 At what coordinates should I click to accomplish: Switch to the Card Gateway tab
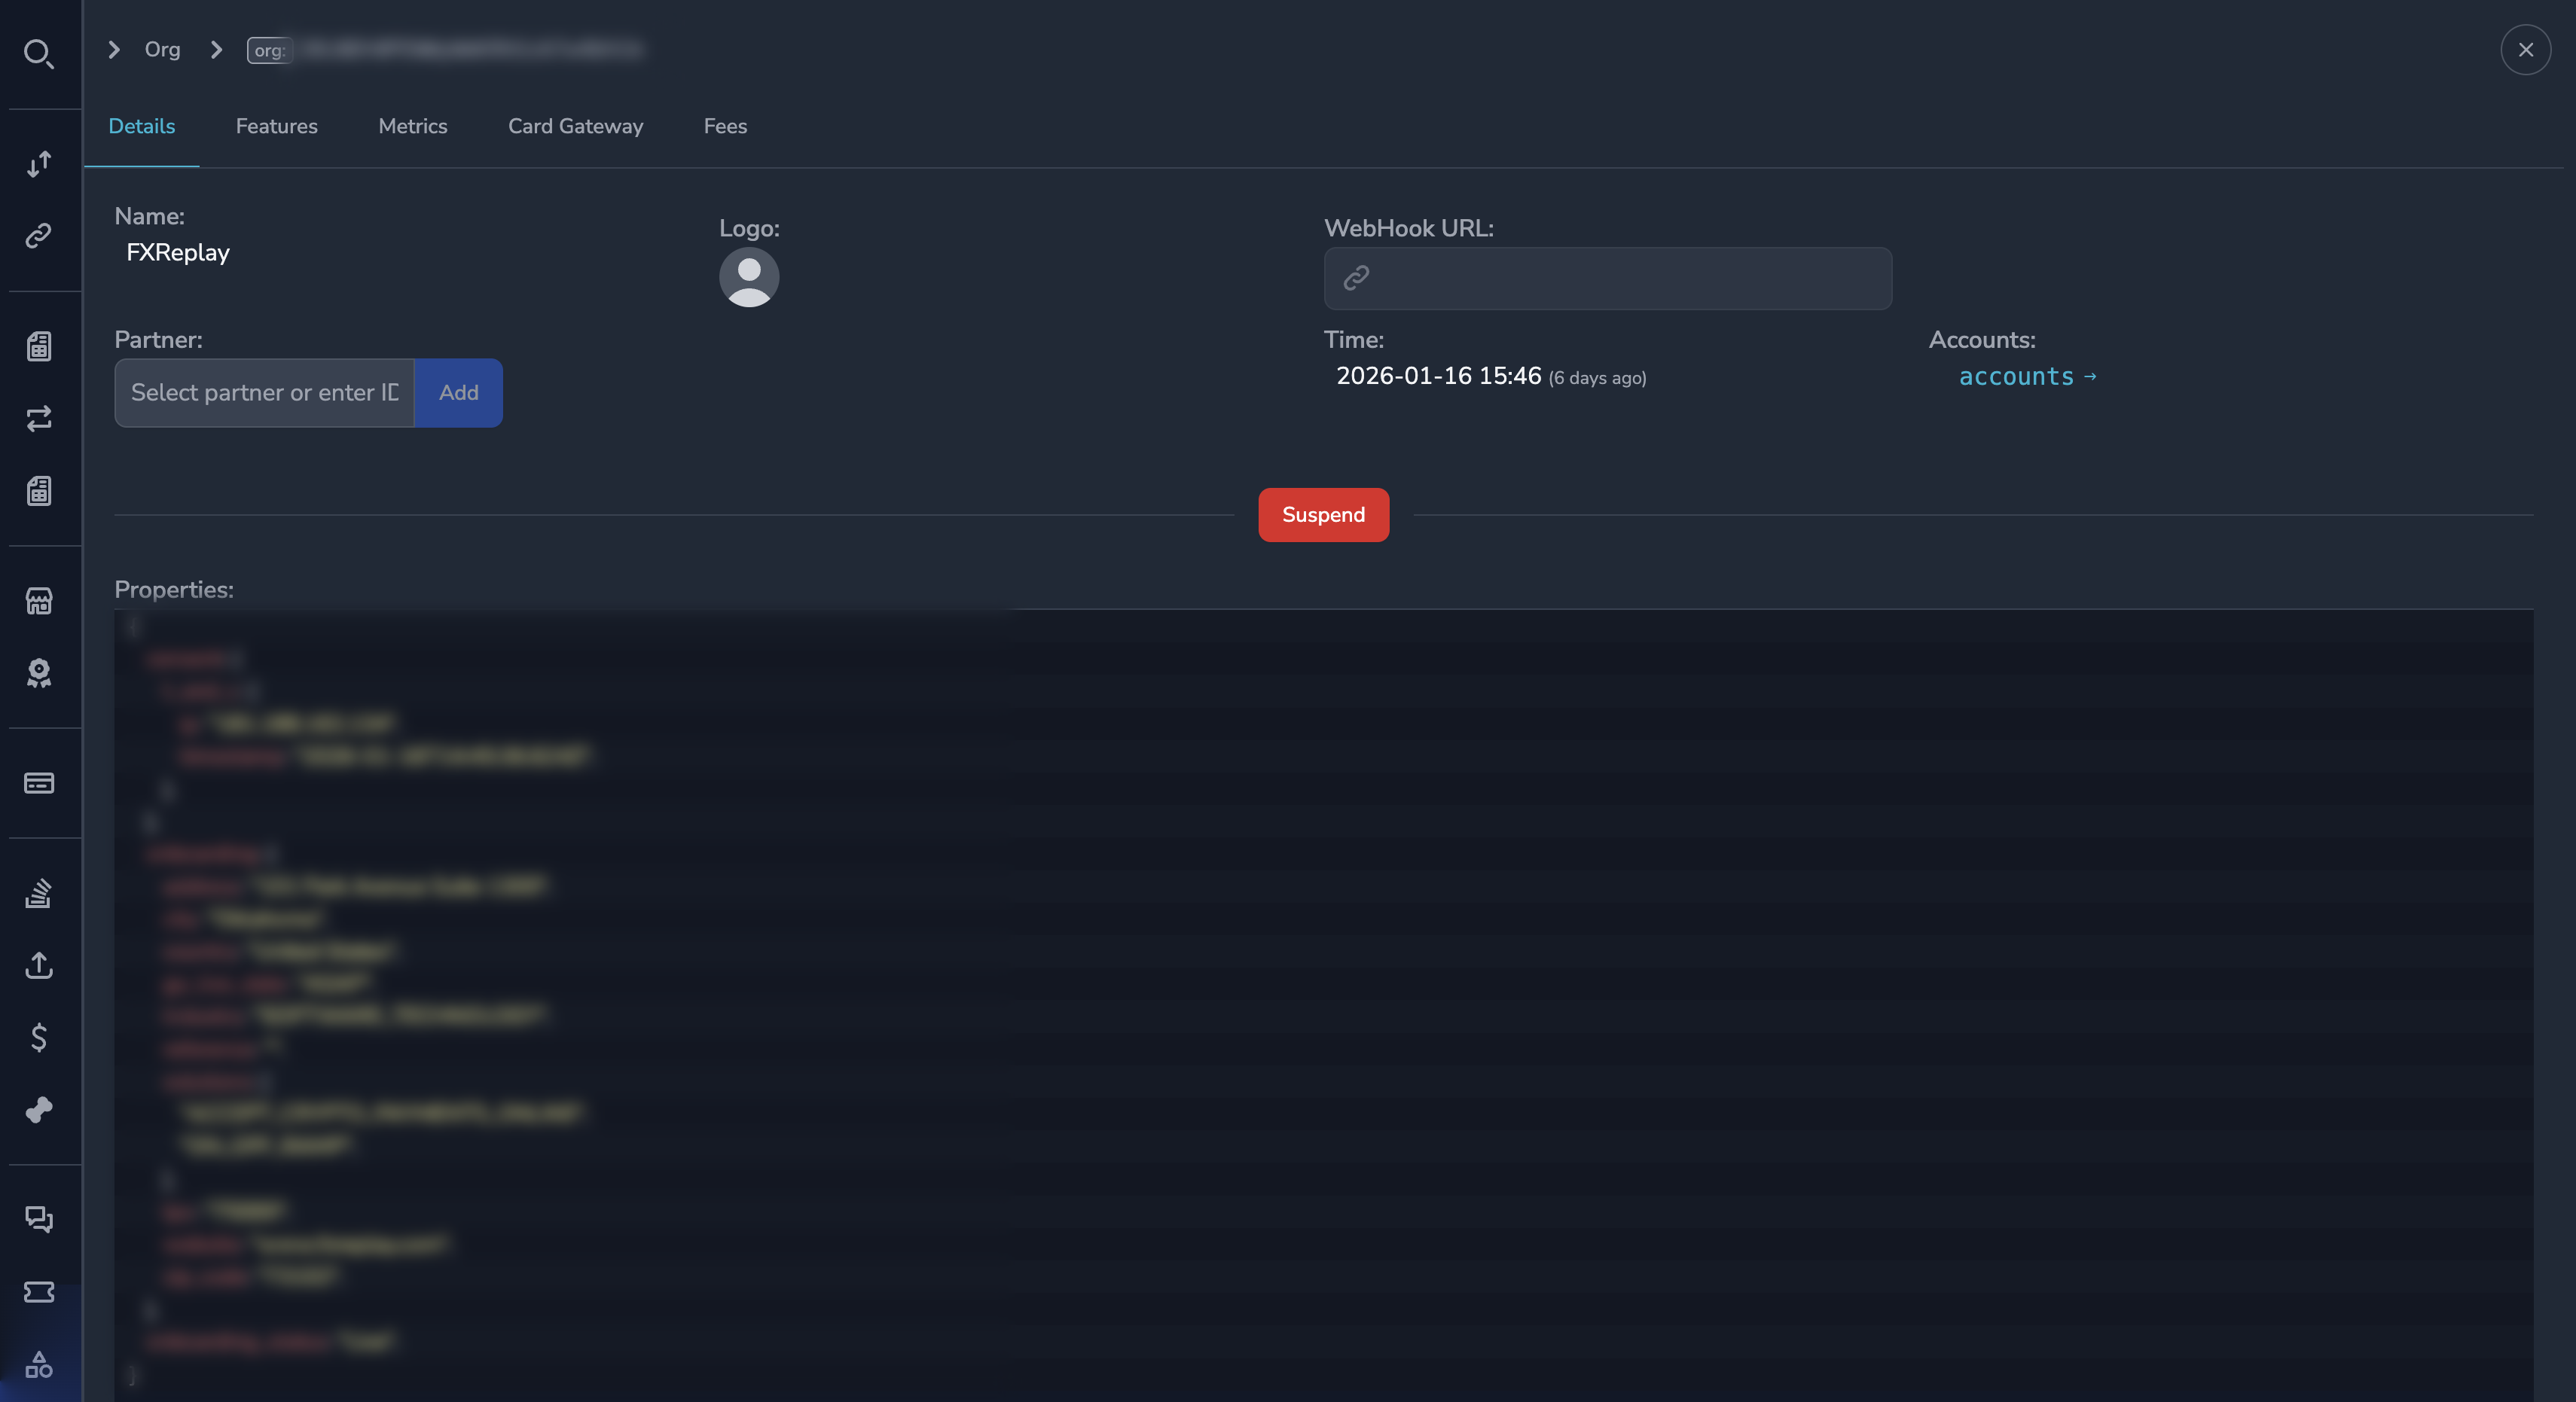tap(576, 126)
